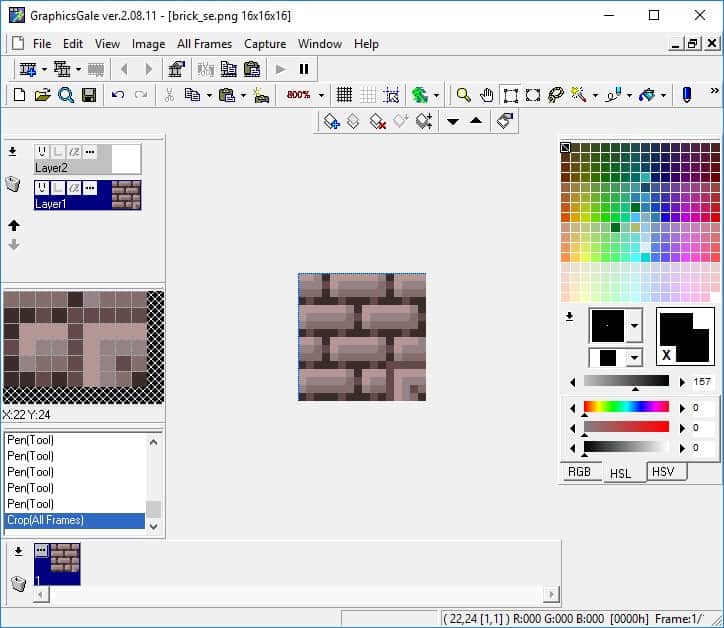The height and width of the screenshot is (628, 724).
Task: Pick the first black swatch in palette
Action: pyautogui.click(x=565, y=147)
